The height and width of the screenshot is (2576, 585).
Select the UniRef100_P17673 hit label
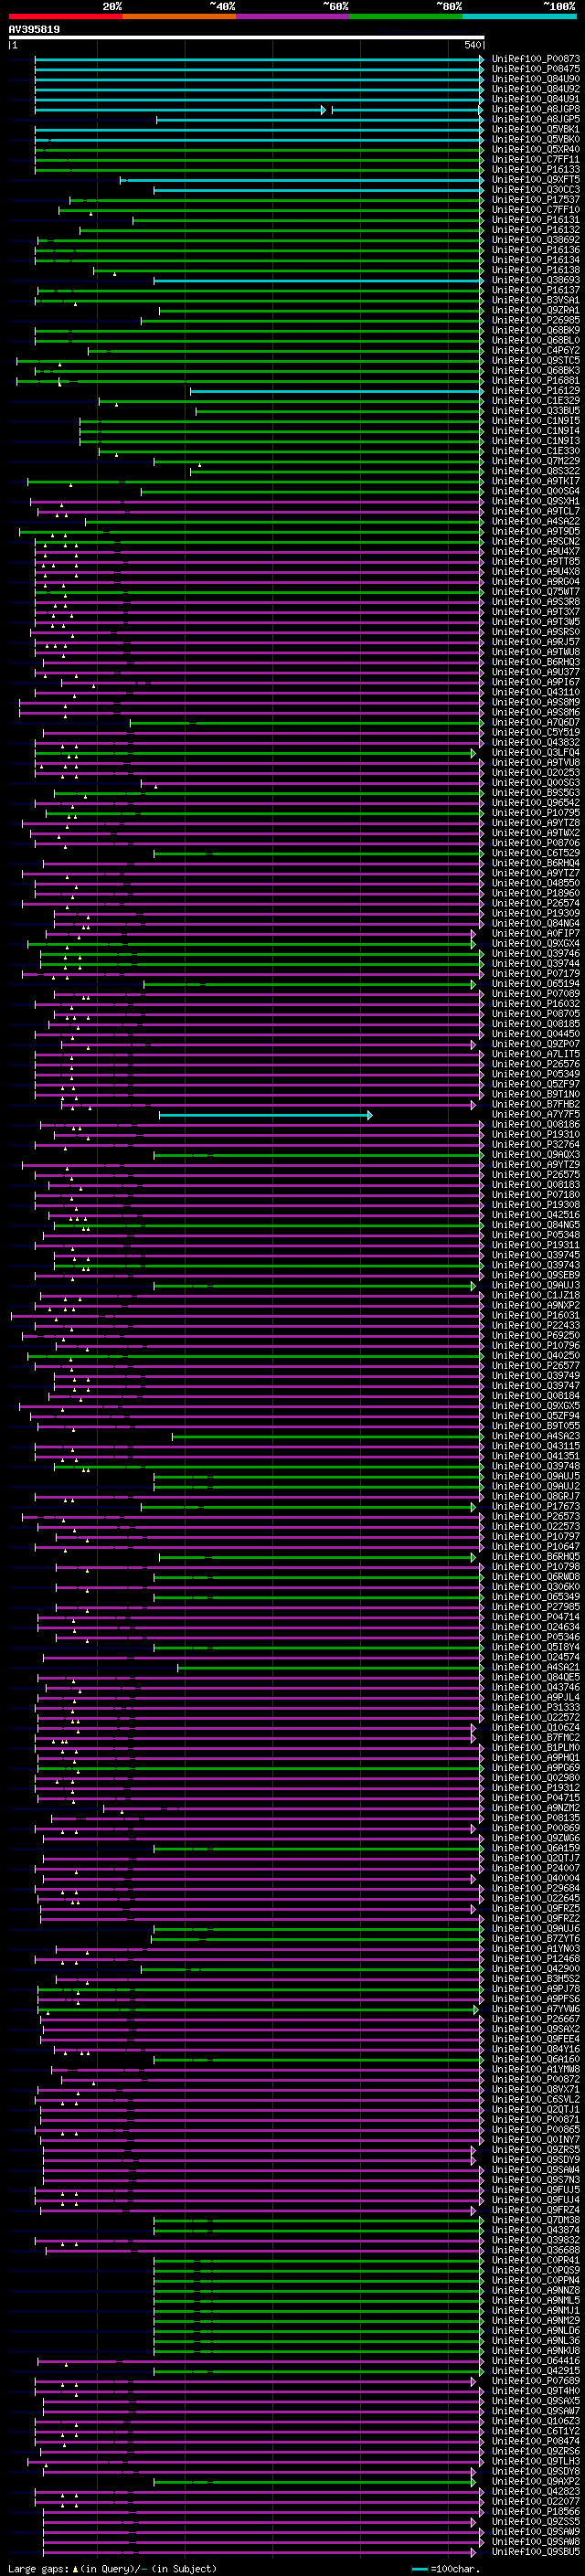[536, 1506]
